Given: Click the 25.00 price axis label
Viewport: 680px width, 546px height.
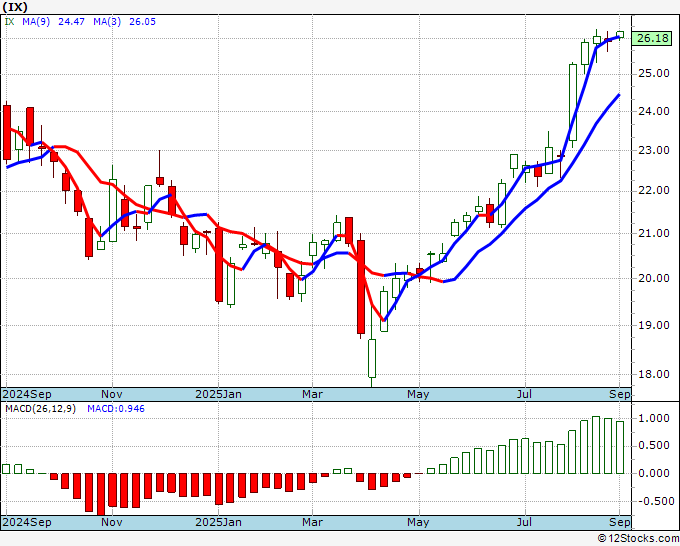Looking at the screenshot, I should 654,73.
